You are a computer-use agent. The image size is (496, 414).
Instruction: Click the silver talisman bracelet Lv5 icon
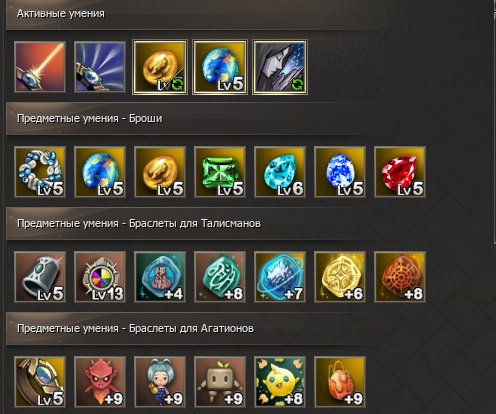point(40,277)
